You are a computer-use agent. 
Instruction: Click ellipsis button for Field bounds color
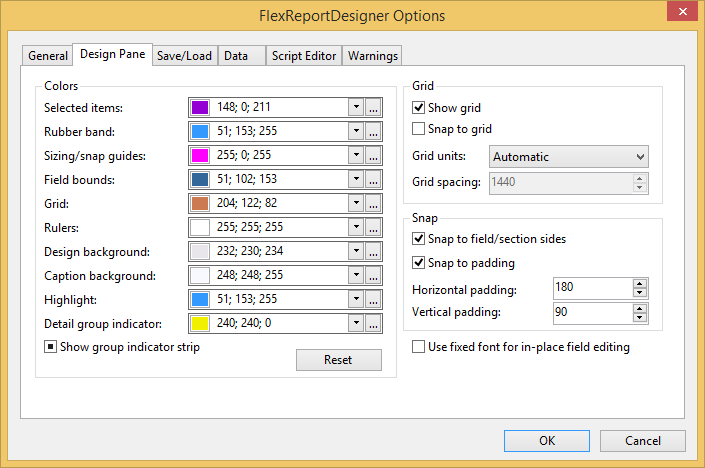(373, 180)
